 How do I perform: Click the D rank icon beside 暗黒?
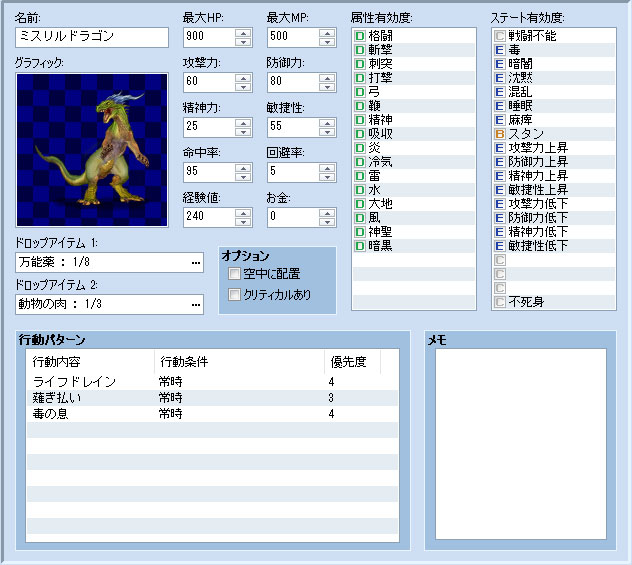(x=360, y=245)
